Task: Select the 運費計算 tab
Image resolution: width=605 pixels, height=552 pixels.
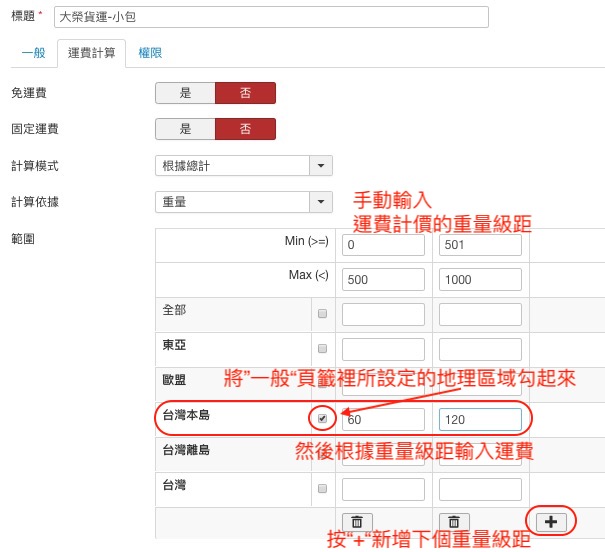Action: (91, 52)
